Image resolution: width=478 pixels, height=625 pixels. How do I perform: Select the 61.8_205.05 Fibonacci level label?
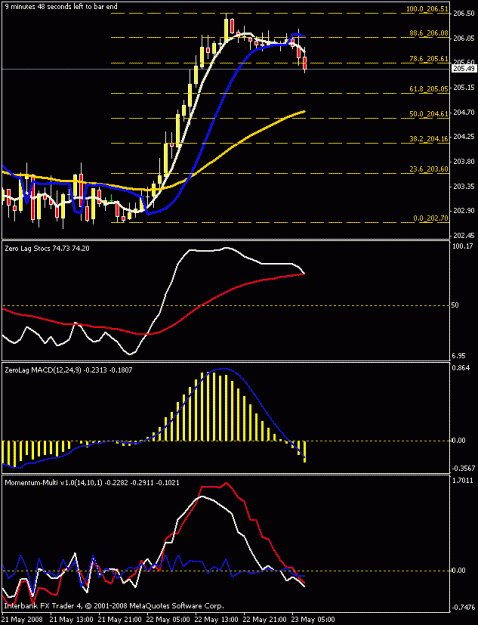pos(429,89)
